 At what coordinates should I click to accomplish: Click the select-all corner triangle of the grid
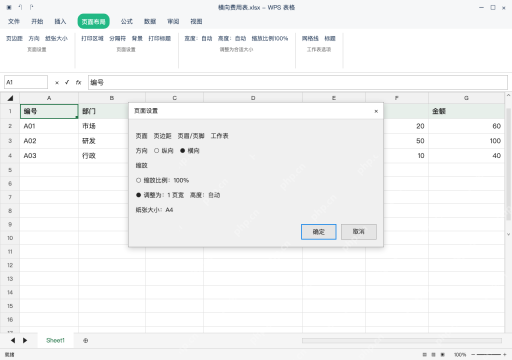[10, 98]
